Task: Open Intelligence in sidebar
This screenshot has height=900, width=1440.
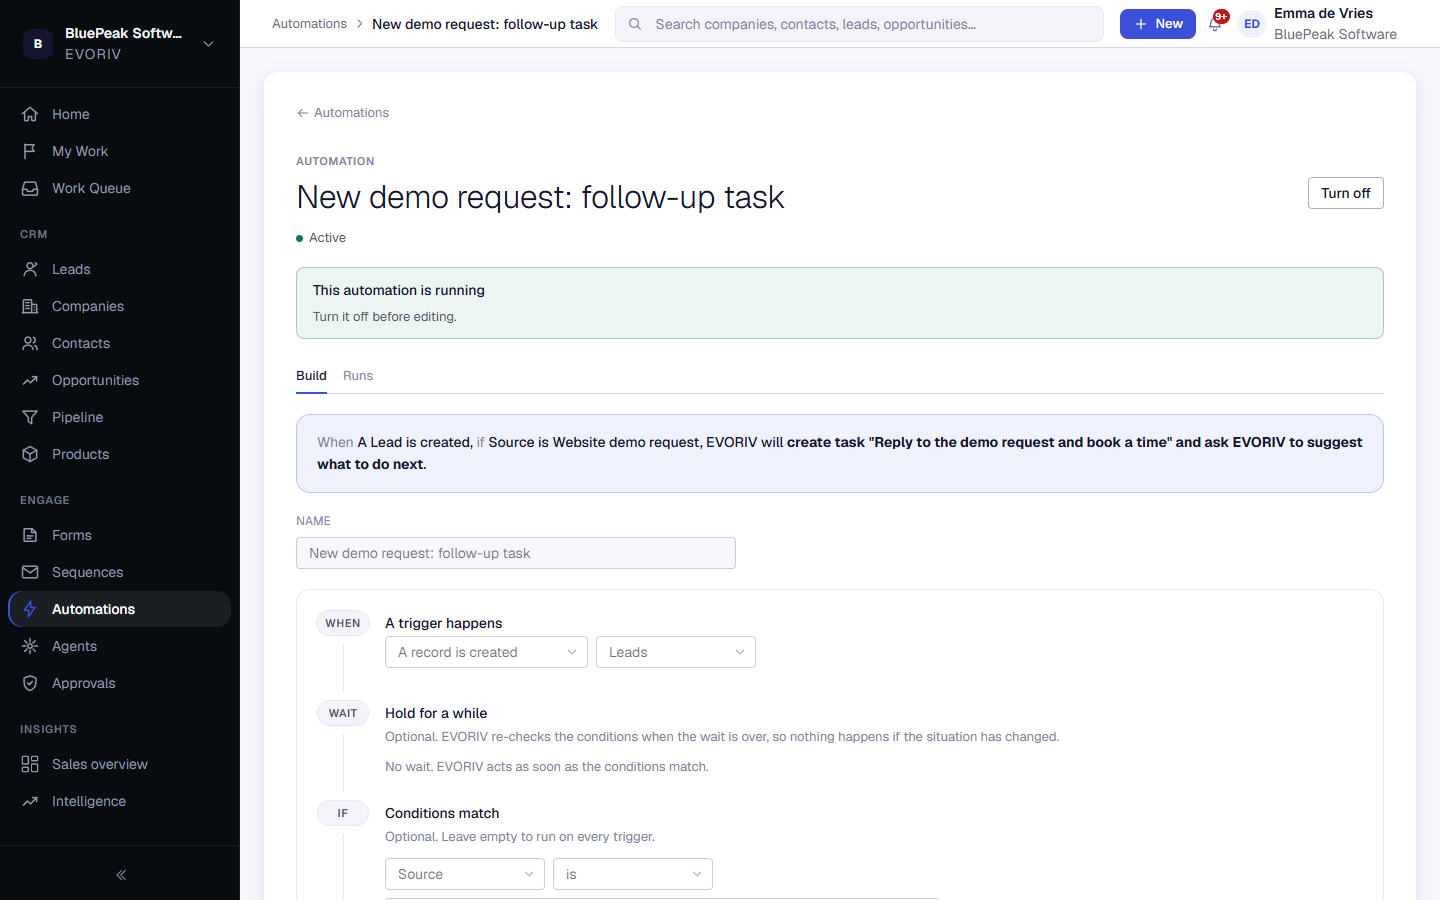Action: click(120, 801)
